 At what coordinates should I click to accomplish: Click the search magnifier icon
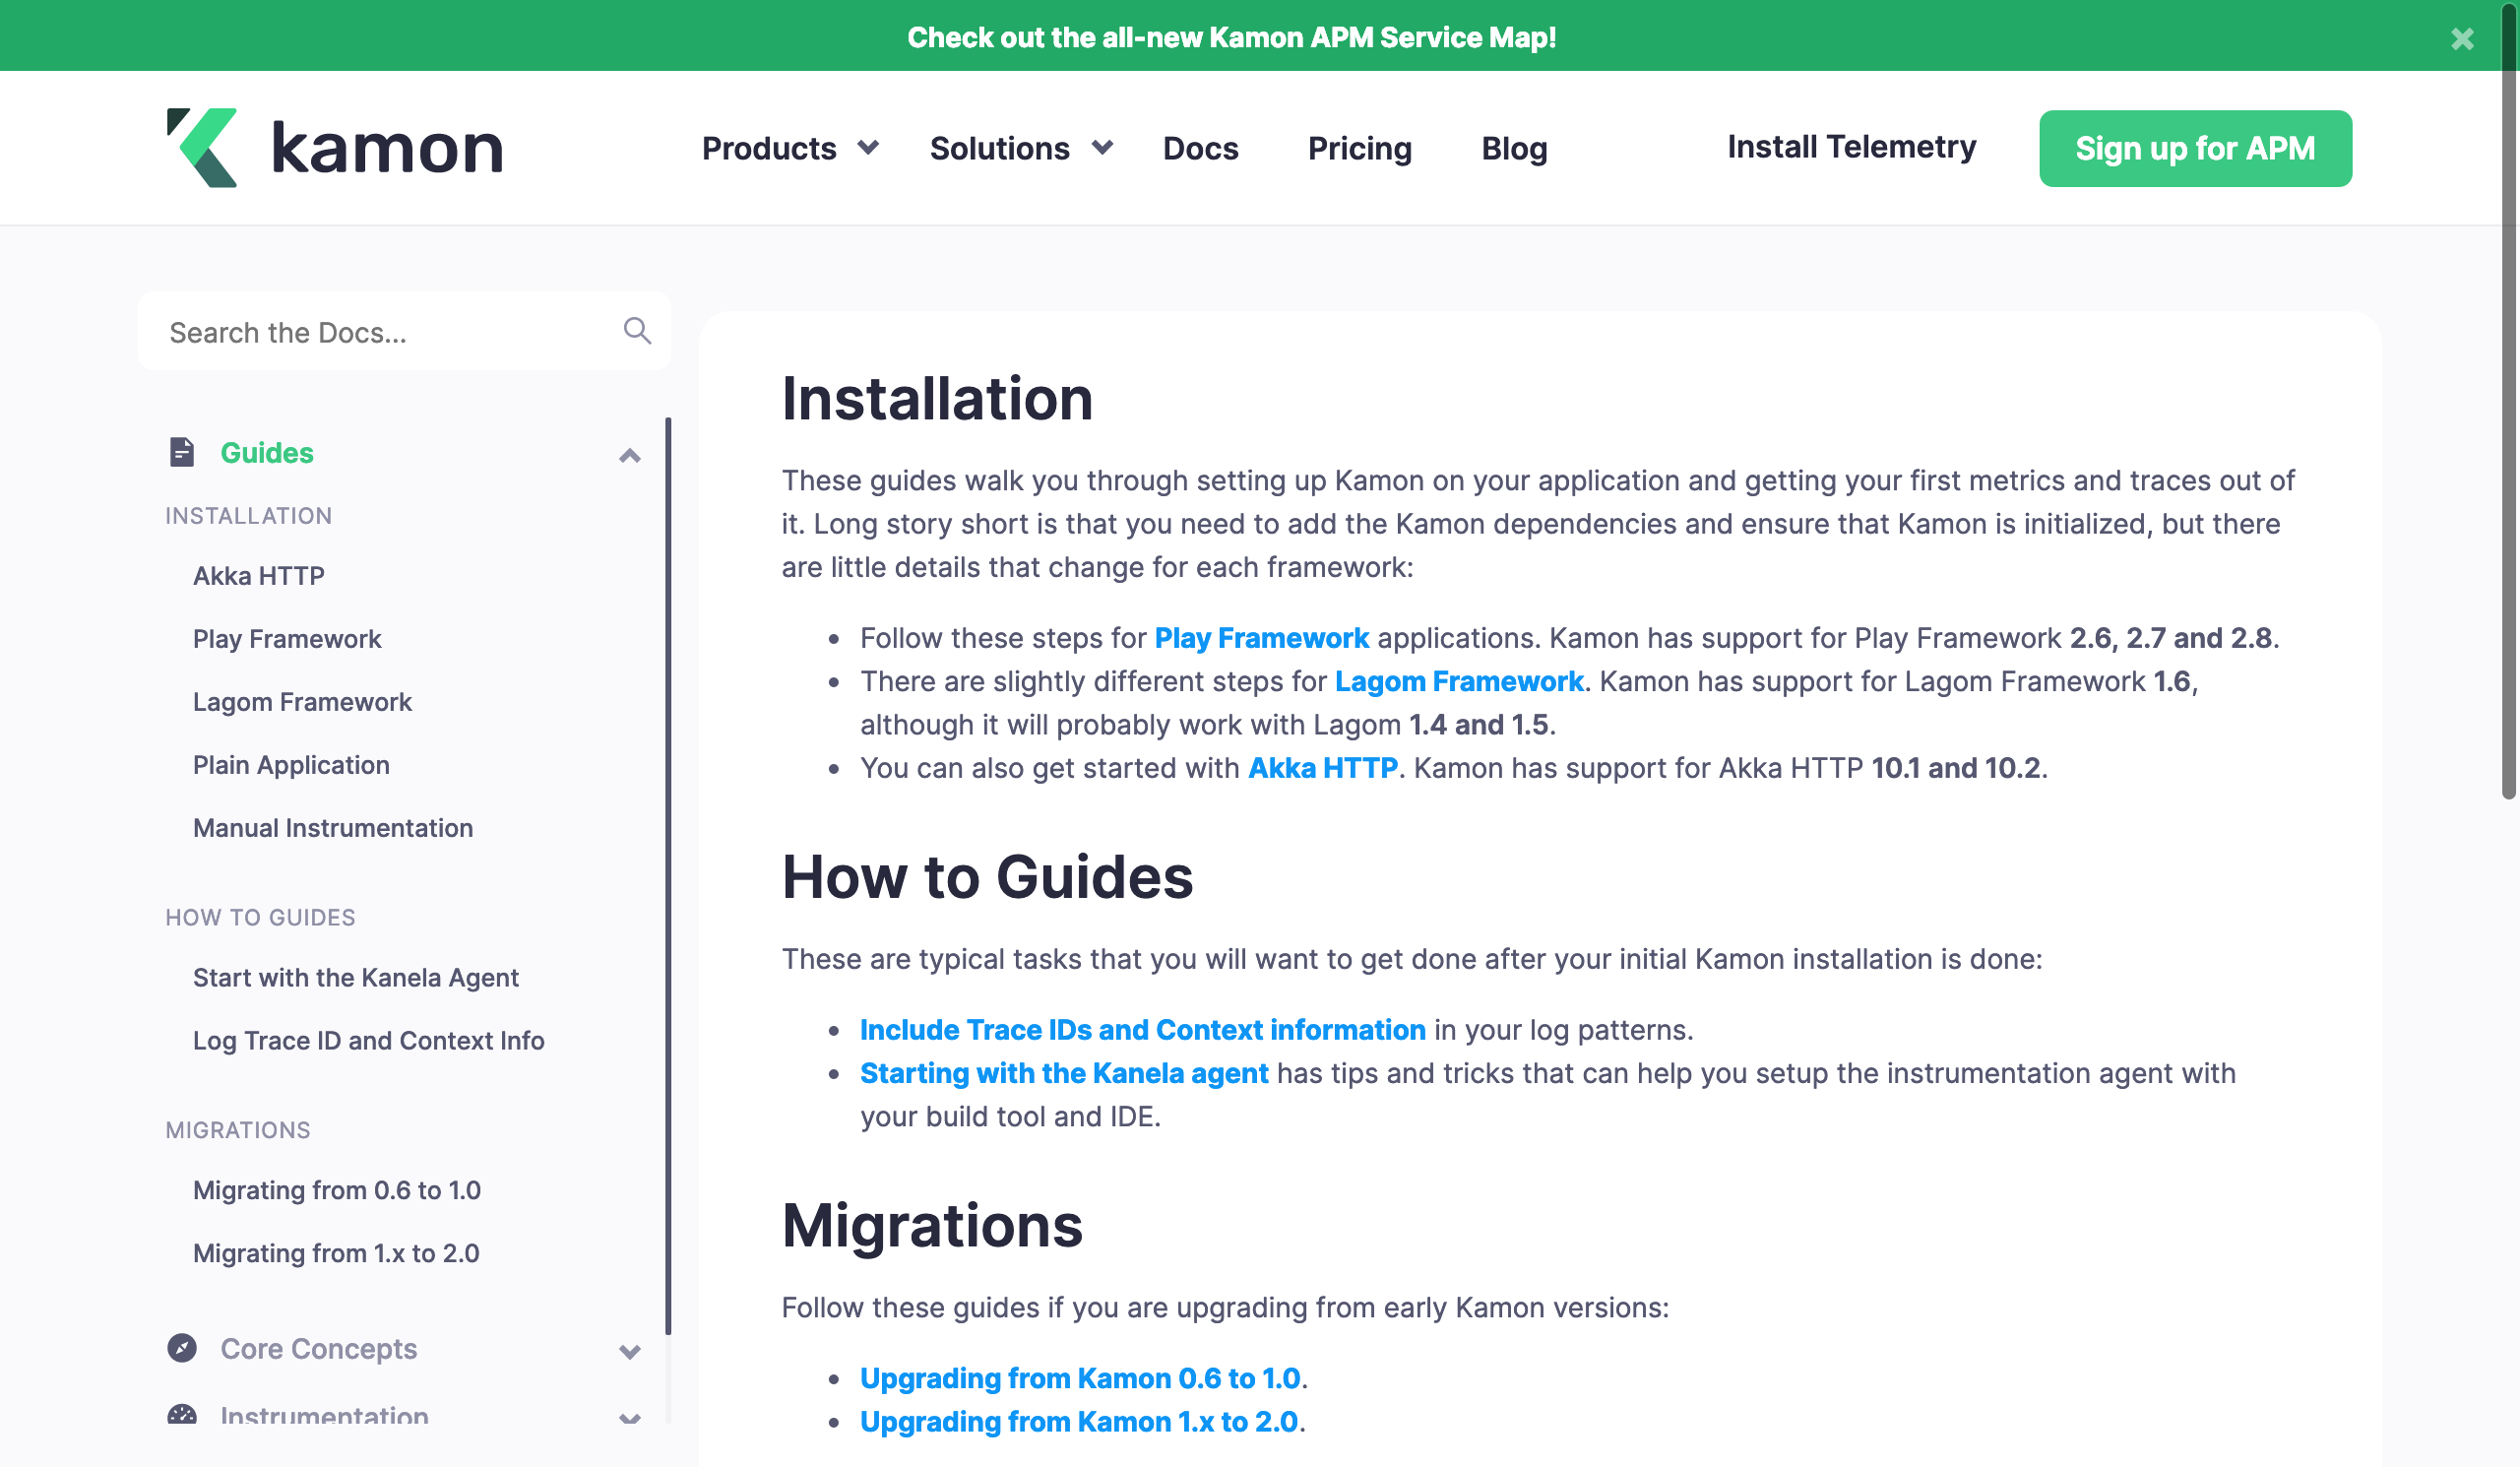pos(637,331)
